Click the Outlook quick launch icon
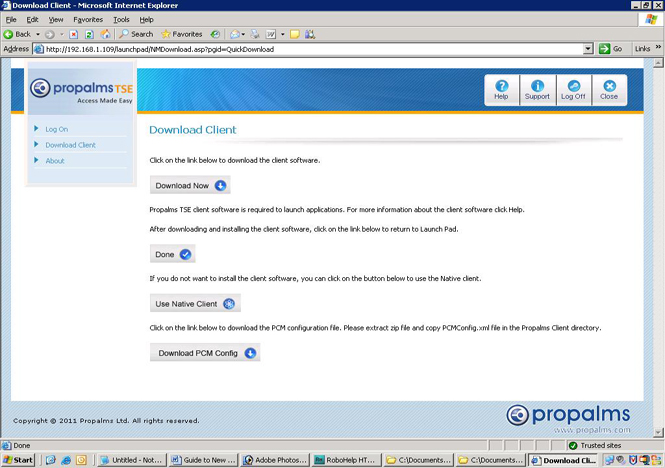Viewport: 665px width, 468px height. point(81,460)
